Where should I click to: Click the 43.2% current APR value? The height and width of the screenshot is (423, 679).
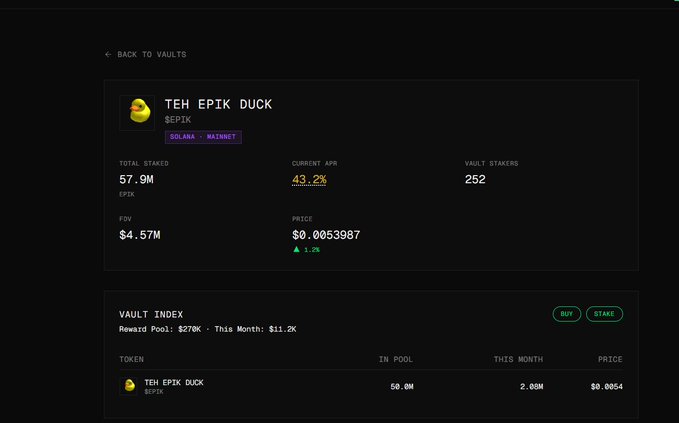point(309,179)
